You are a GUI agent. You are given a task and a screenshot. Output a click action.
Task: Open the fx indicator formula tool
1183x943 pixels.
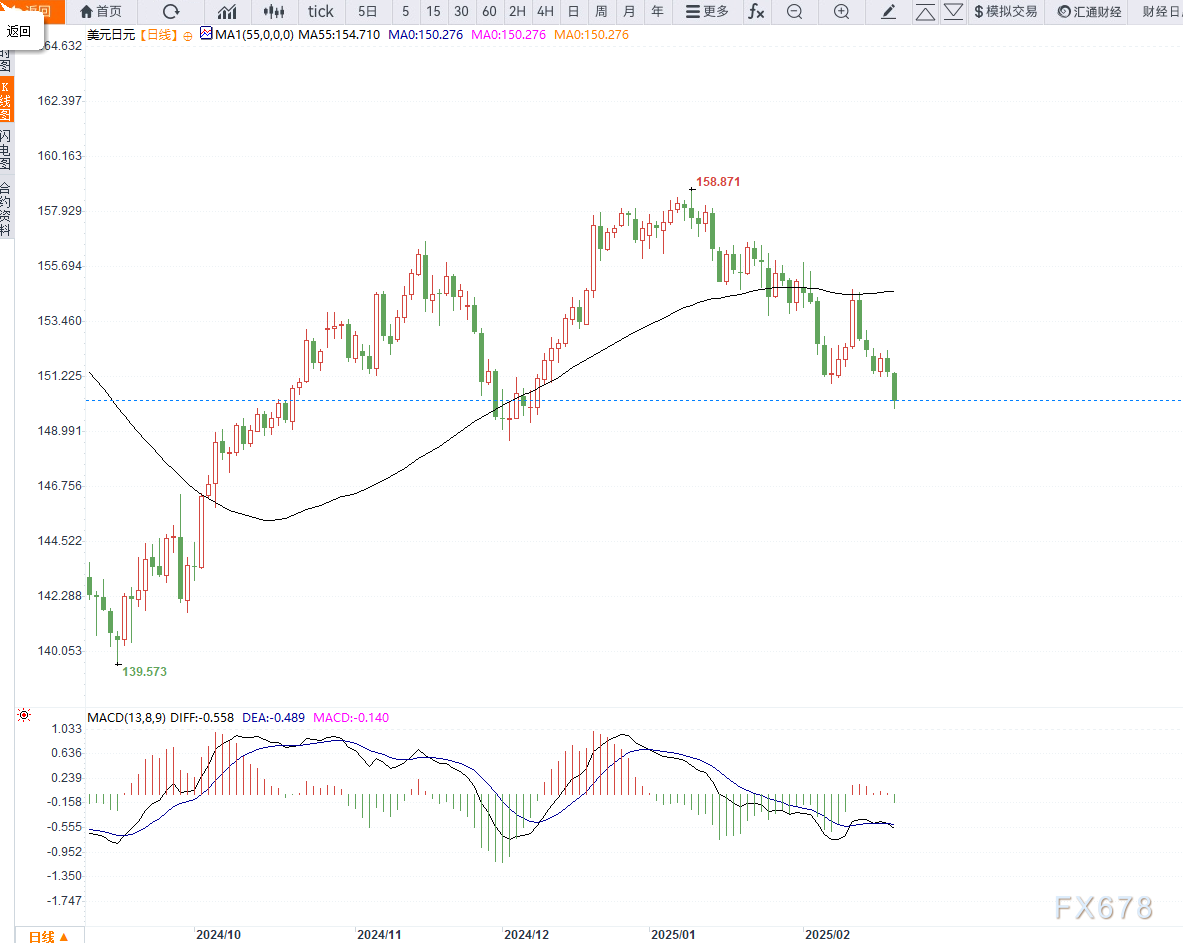[x=757, y=12]
